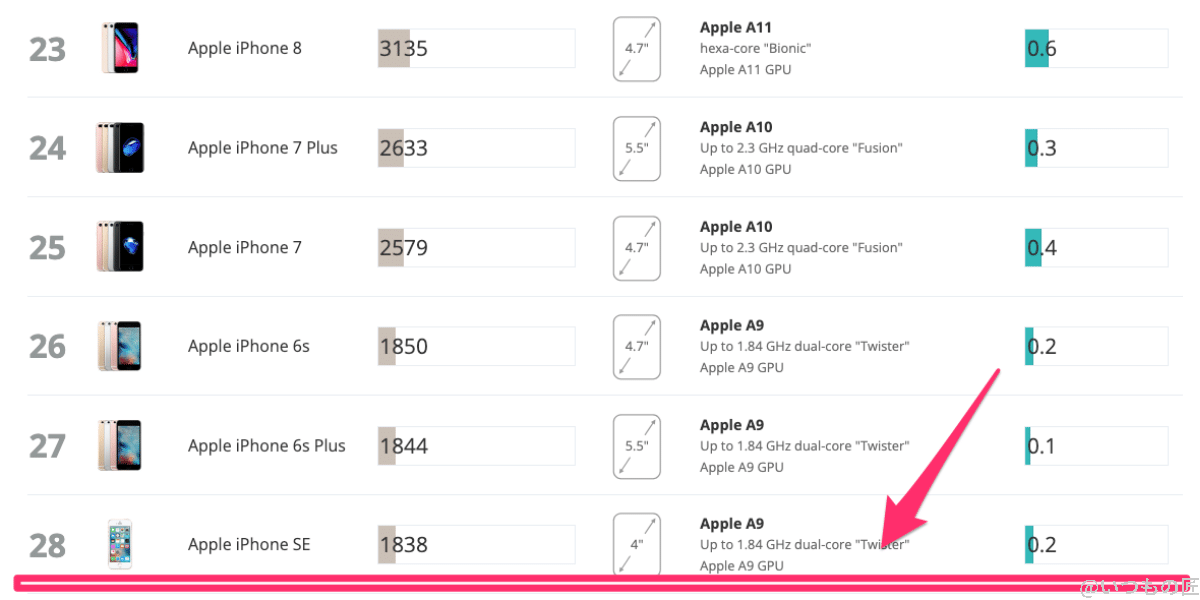Viewport: 1200px width, 600px height.
Task: Click the 5.5" display icon for iPhone 7 Plus
Action: pyautogui.click(x=637, y=148)
